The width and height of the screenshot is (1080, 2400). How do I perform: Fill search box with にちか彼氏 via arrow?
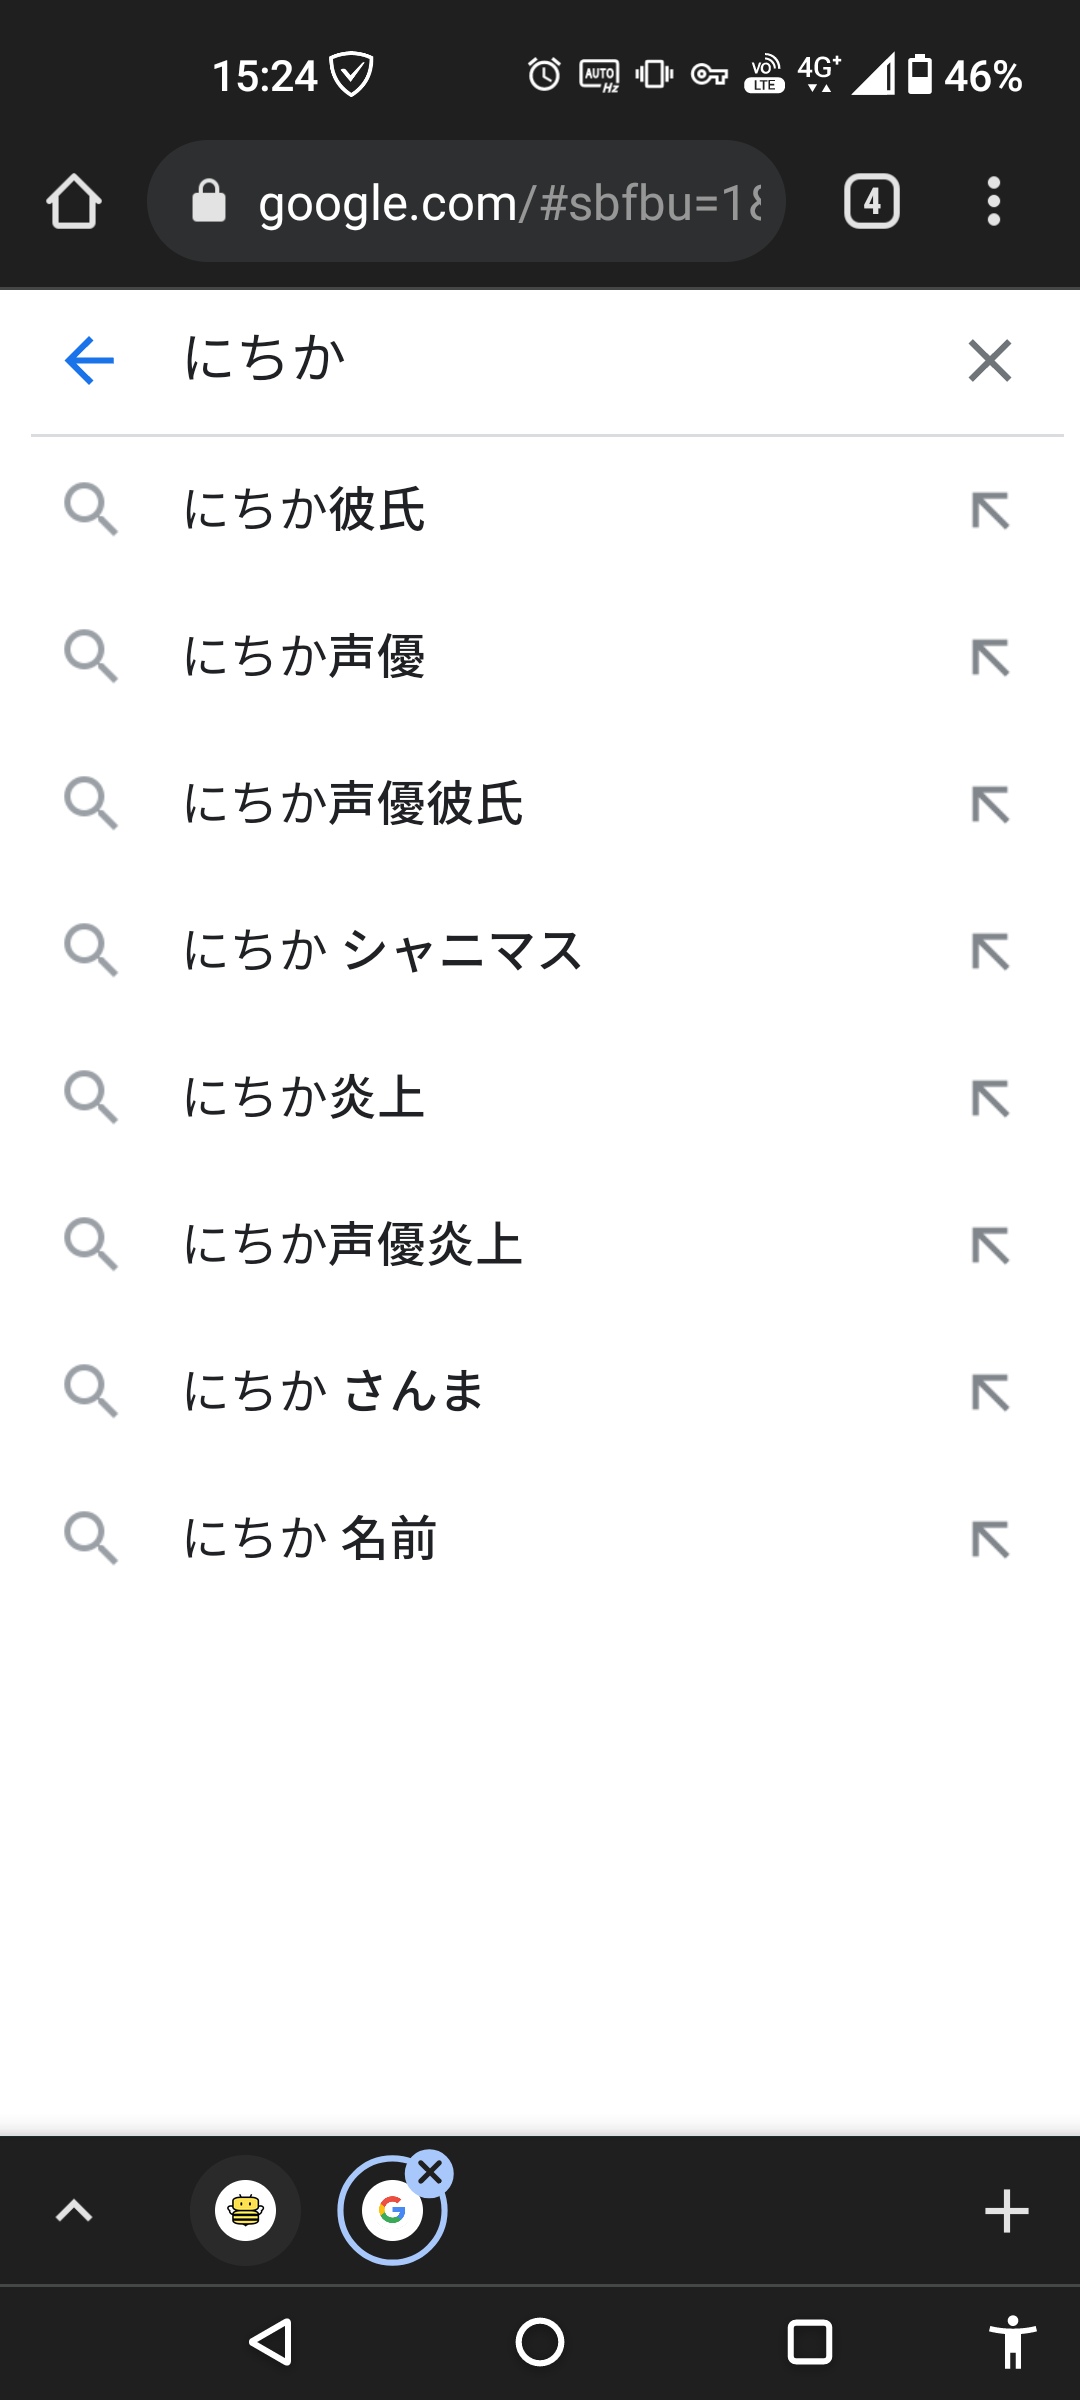tap(990, 510)
